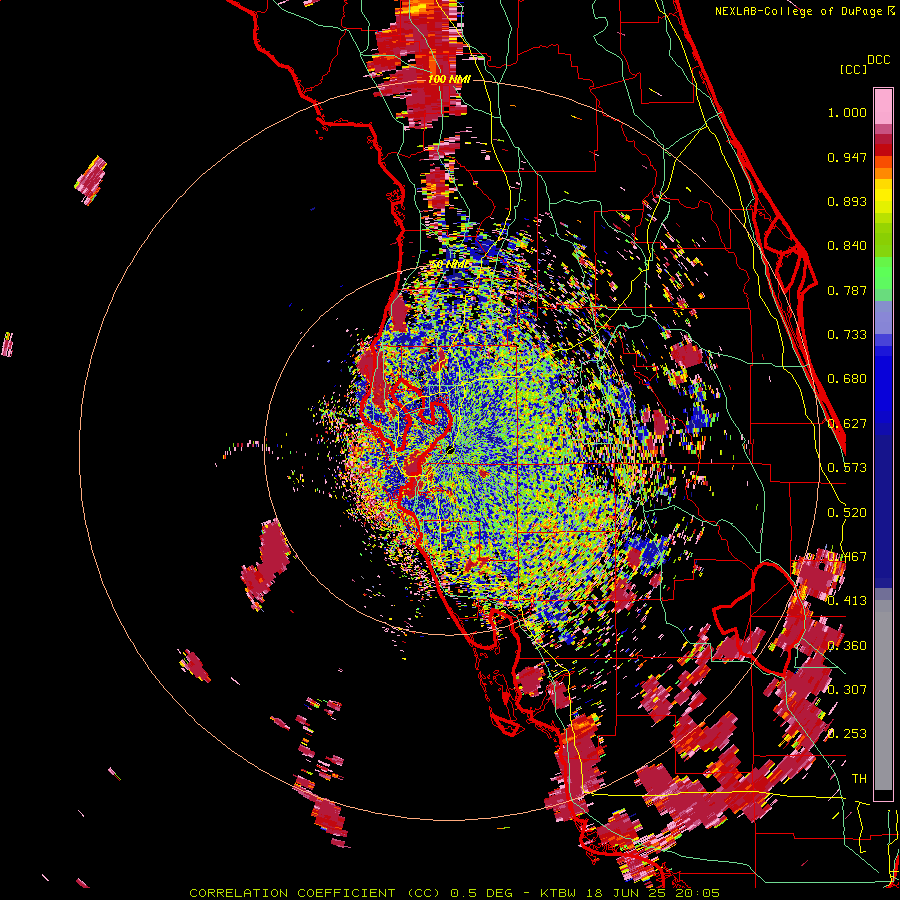Click the KTBW station identifier in caption
The height and width of the screenshot is (900, 900).
point(558,893)
